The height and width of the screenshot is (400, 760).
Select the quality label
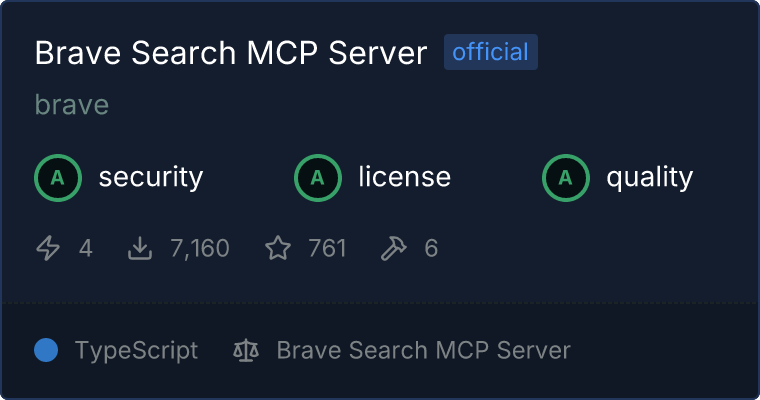click(x=649, y=177)
